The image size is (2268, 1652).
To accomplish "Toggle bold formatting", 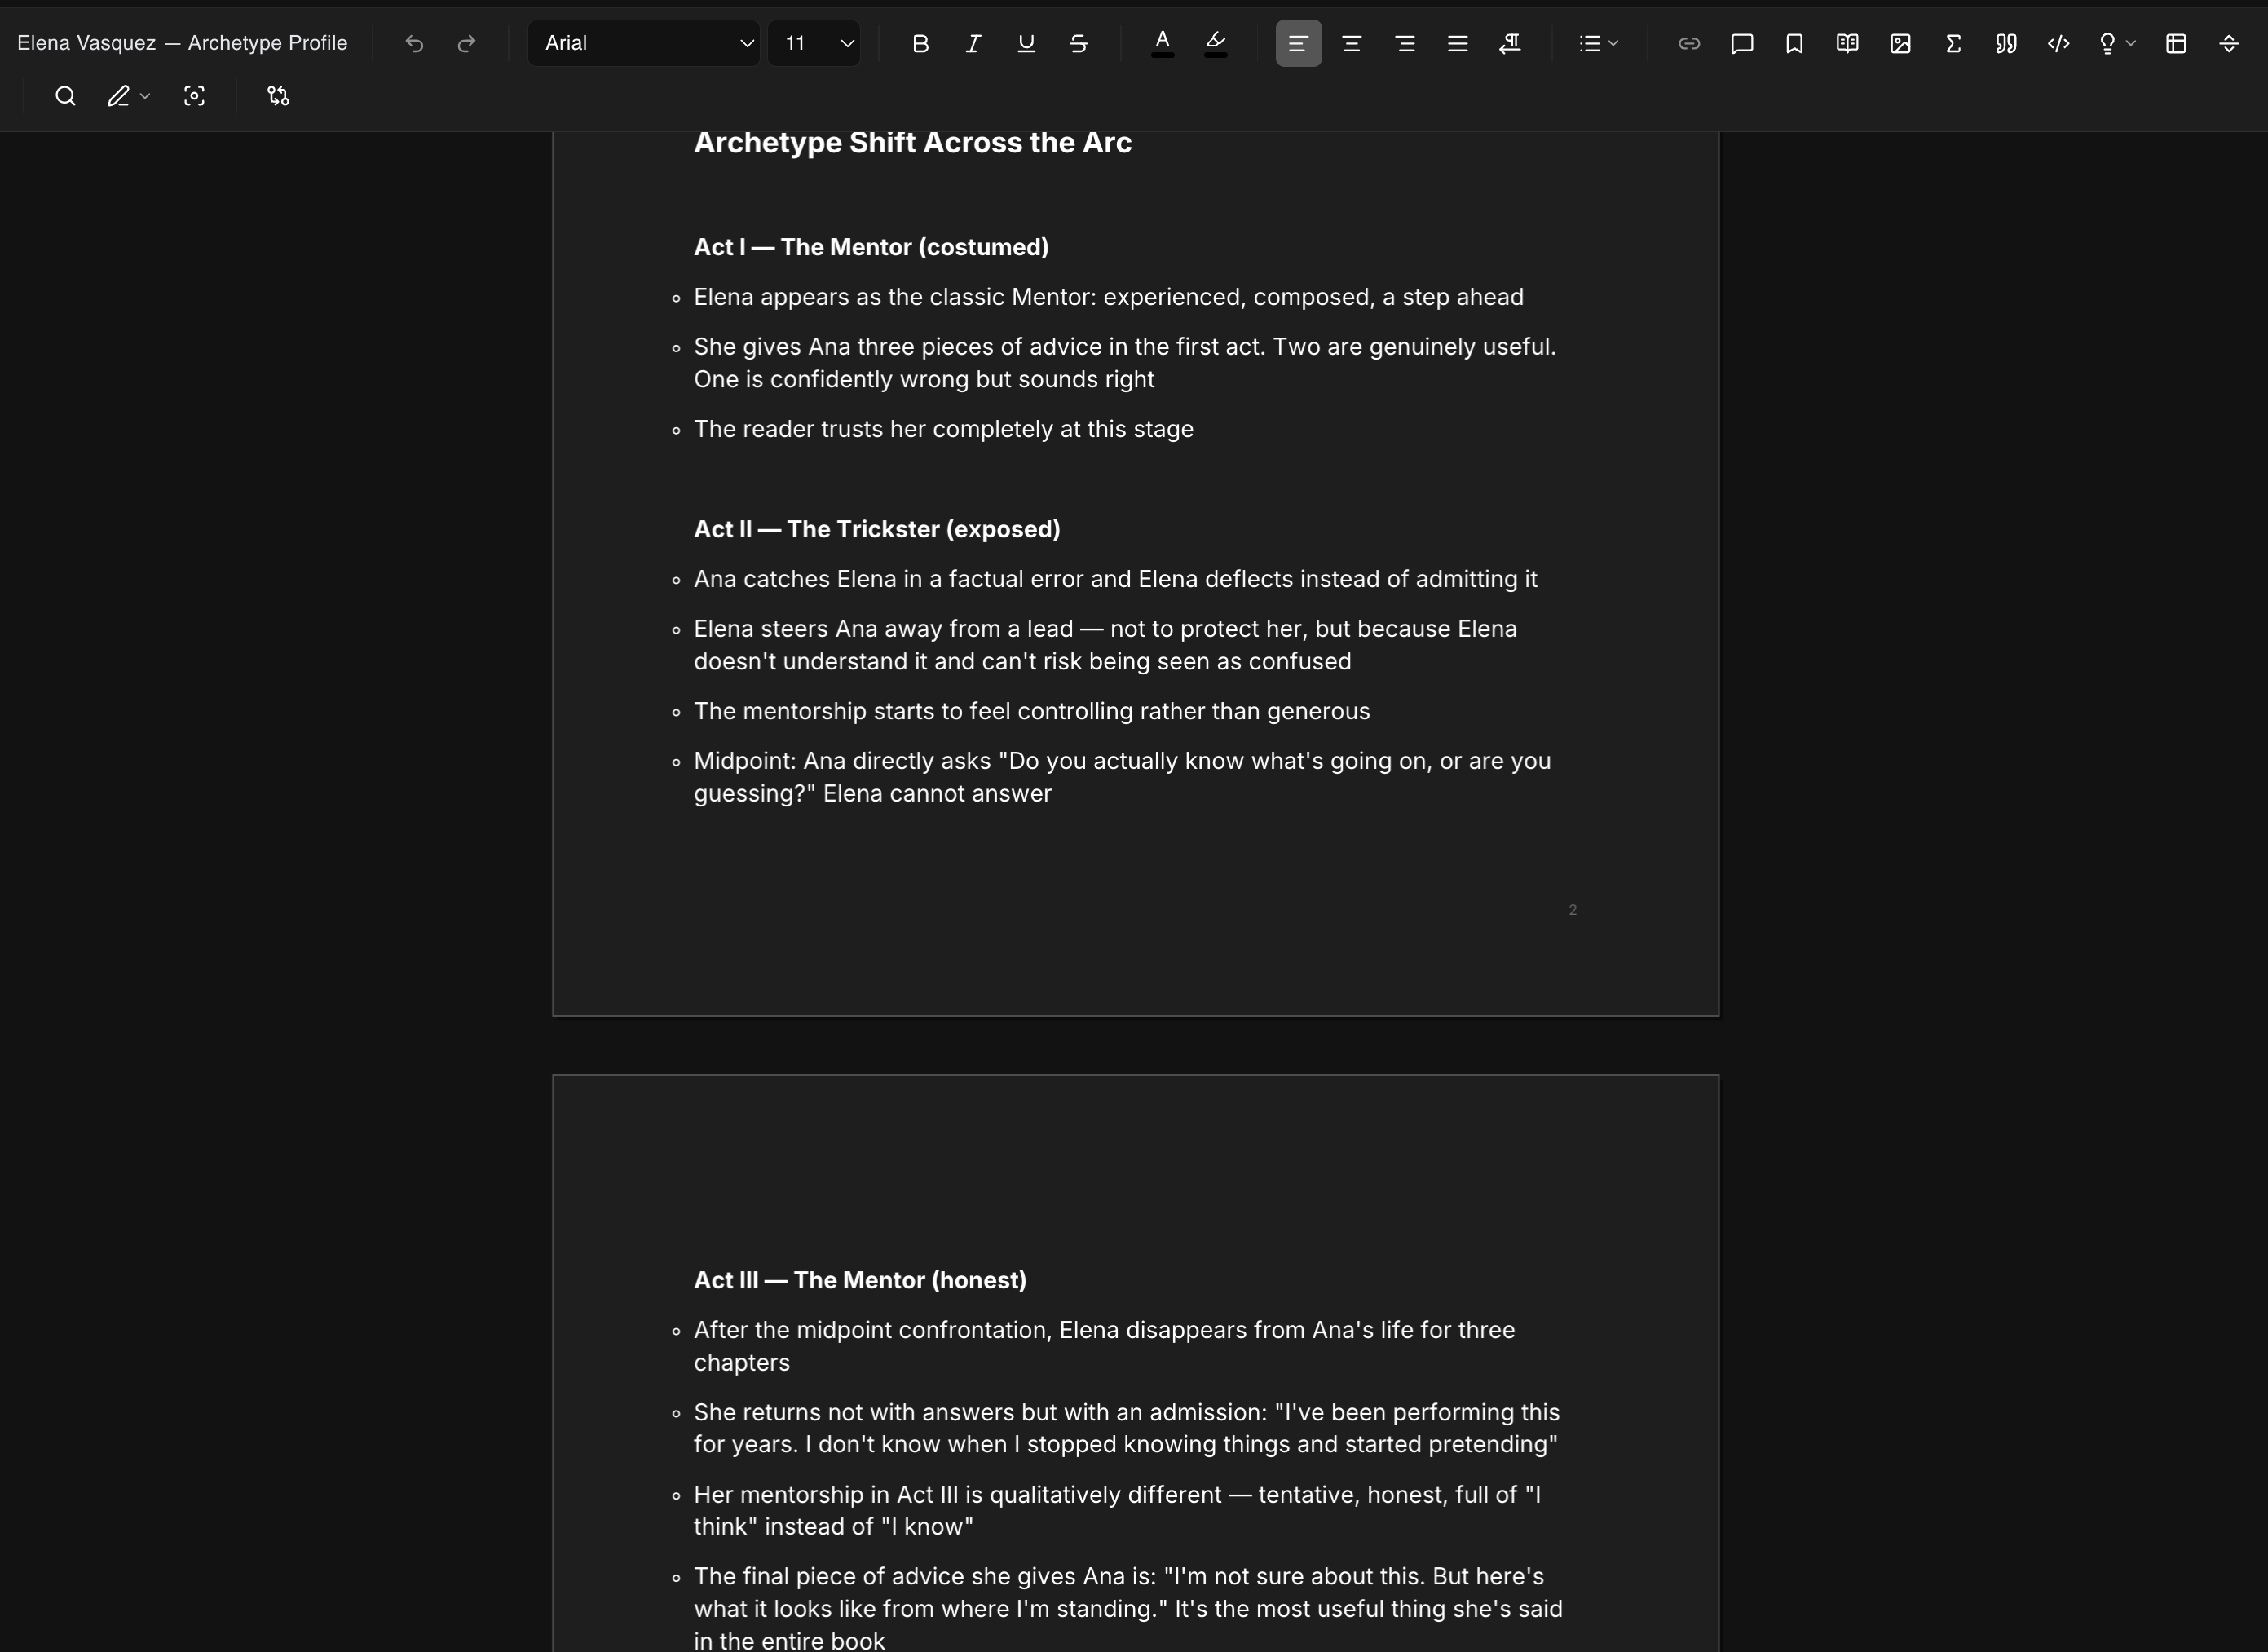I will (x=919, y=44).
